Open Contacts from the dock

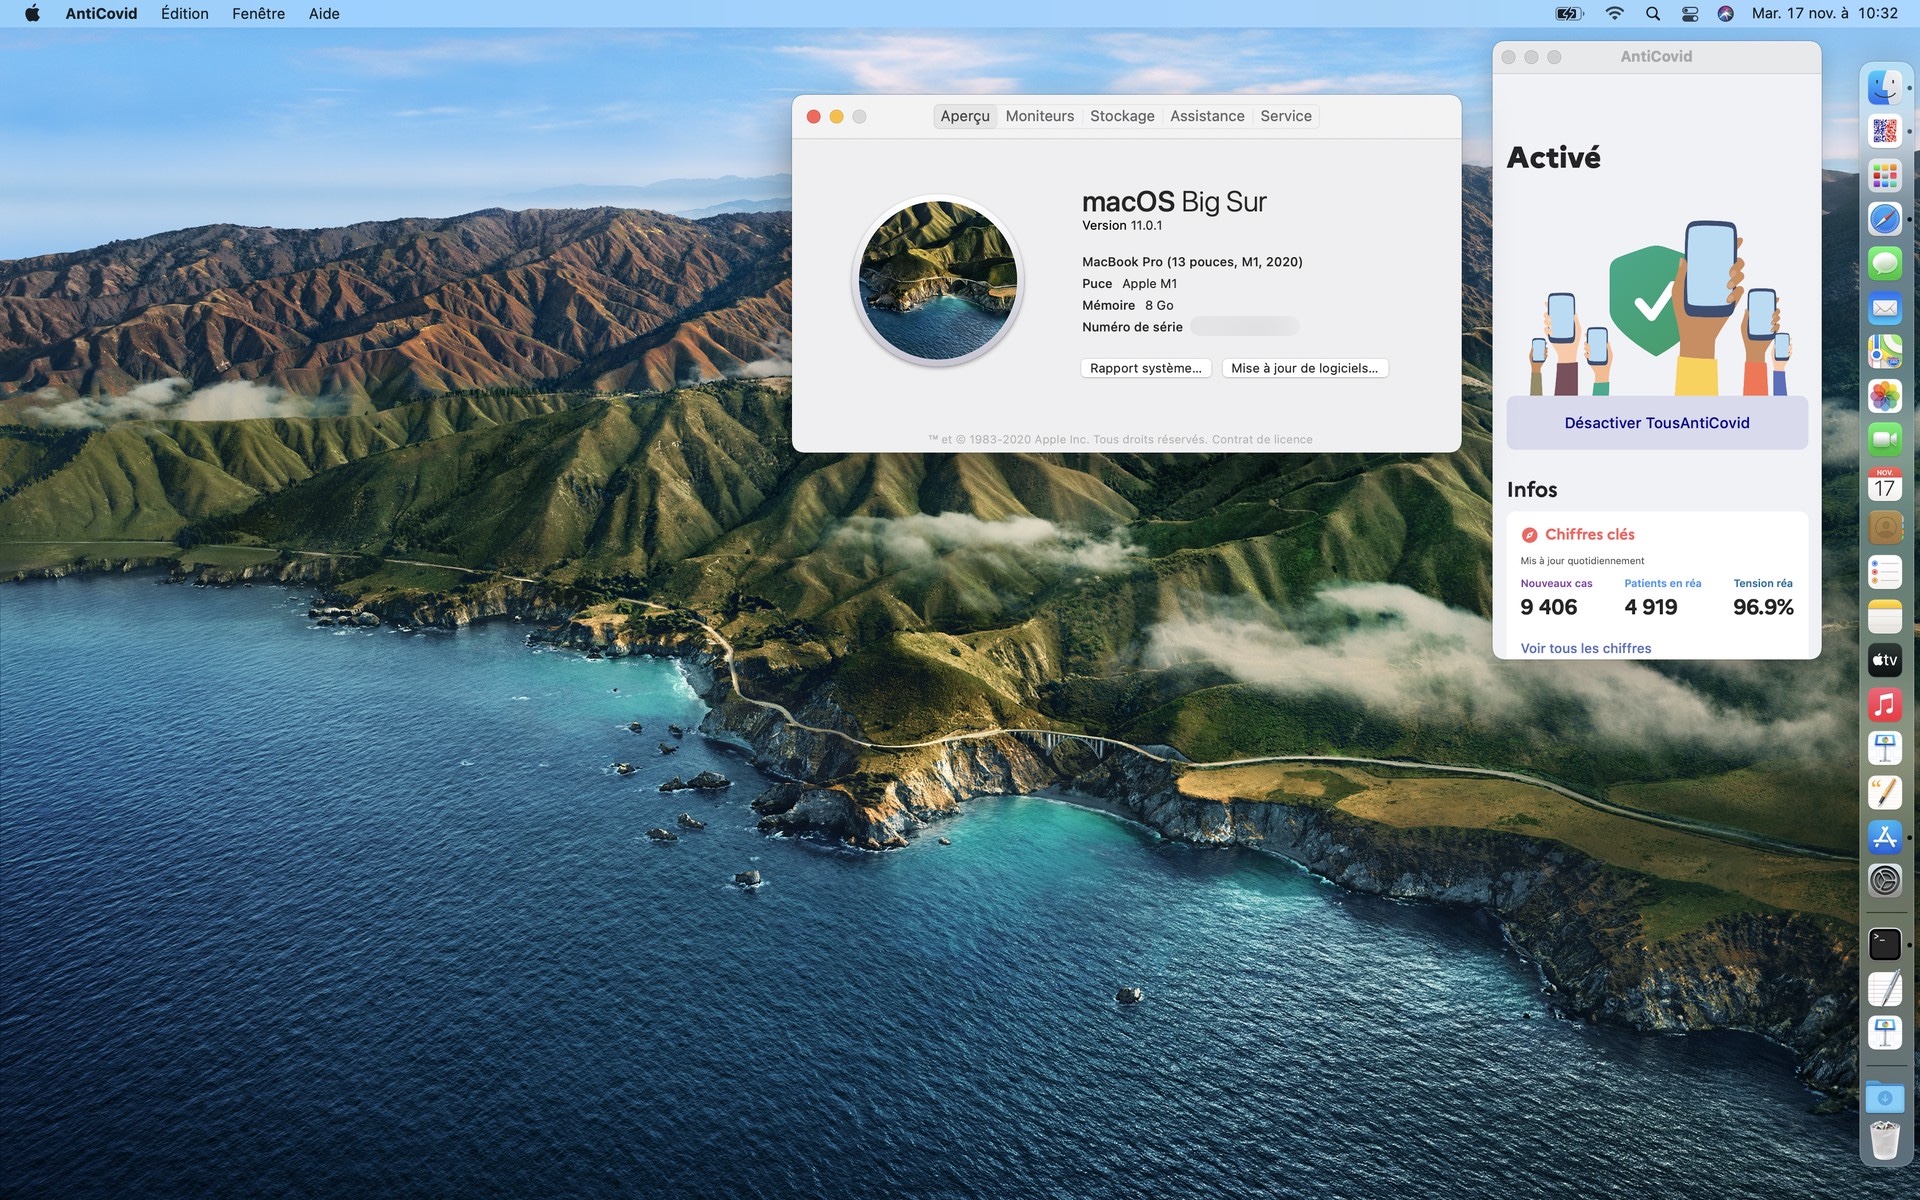[1884, 528]
